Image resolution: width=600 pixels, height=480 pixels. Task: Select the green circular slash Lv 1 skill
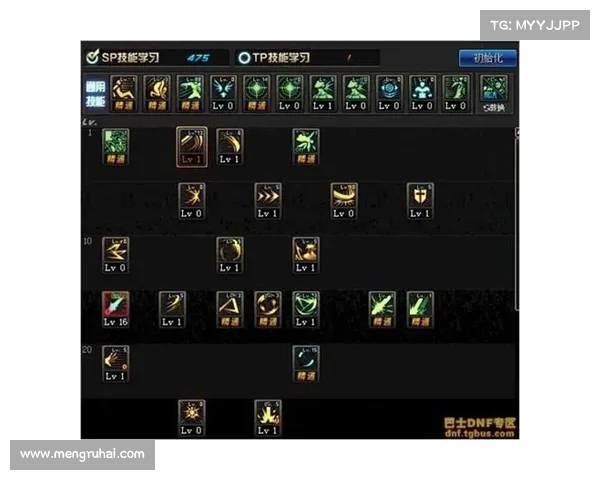305,309
